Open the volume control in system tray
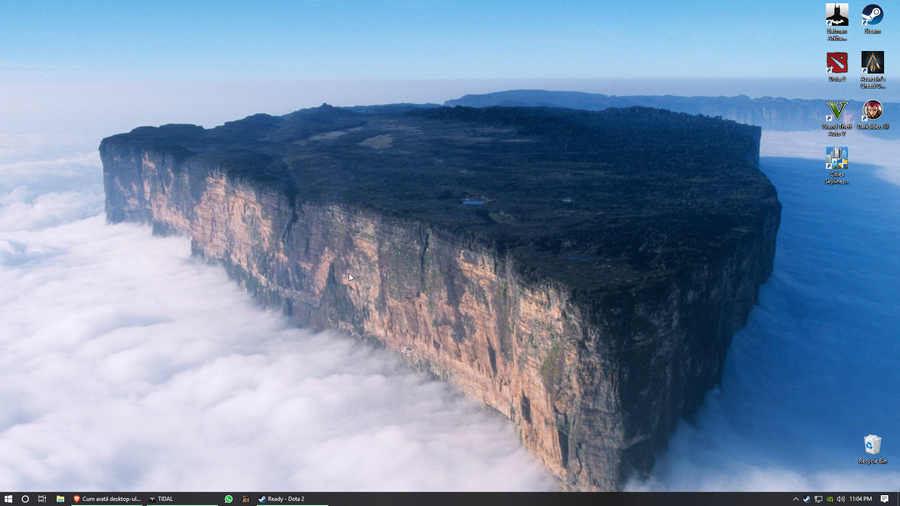900x506 pixels. [840, 498]
